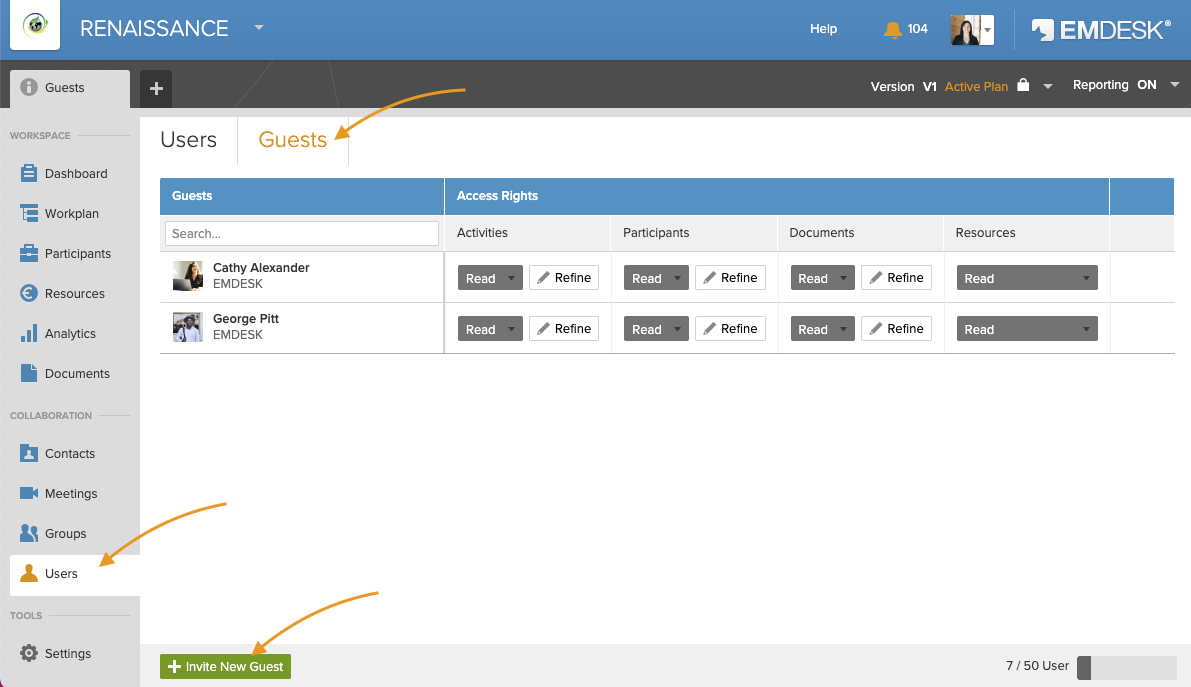Image resolution: width=1191 pixels, height=687 pixels.
Task: Open the Help link
Action: point(823,29)
